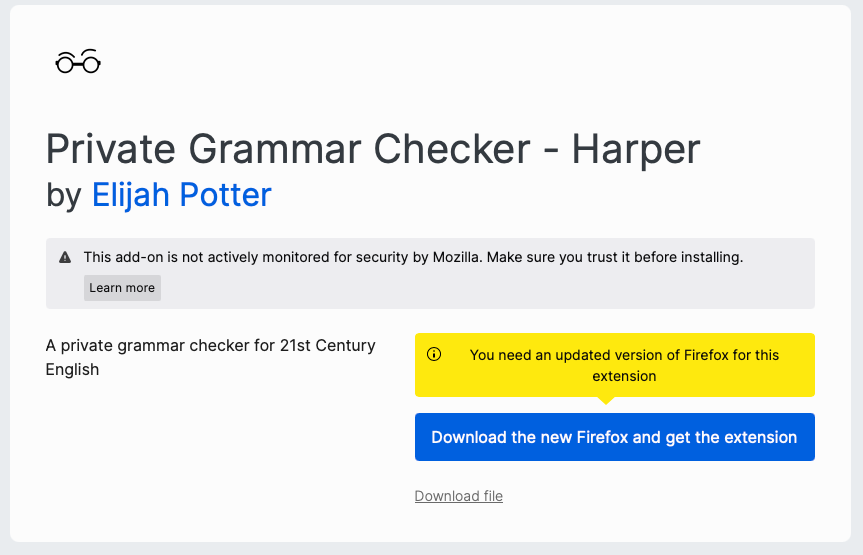Click Download the new Firefox and get the extension
Image resolution: width=863 pixels, height=555 pixels.
[x=614, y=437]
